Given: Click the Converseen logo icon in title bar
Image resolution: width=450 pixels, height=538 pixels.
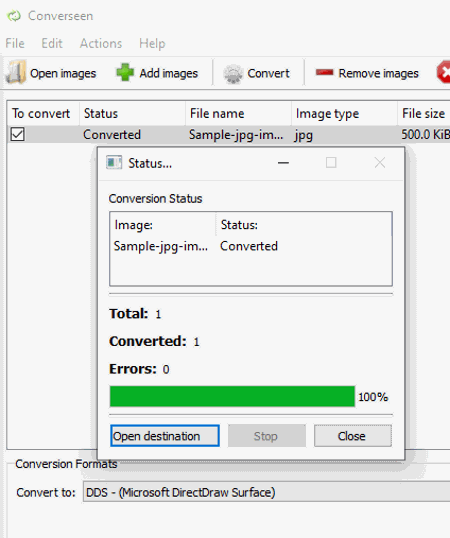Looking at the screenshot, I should click(14, 16).
